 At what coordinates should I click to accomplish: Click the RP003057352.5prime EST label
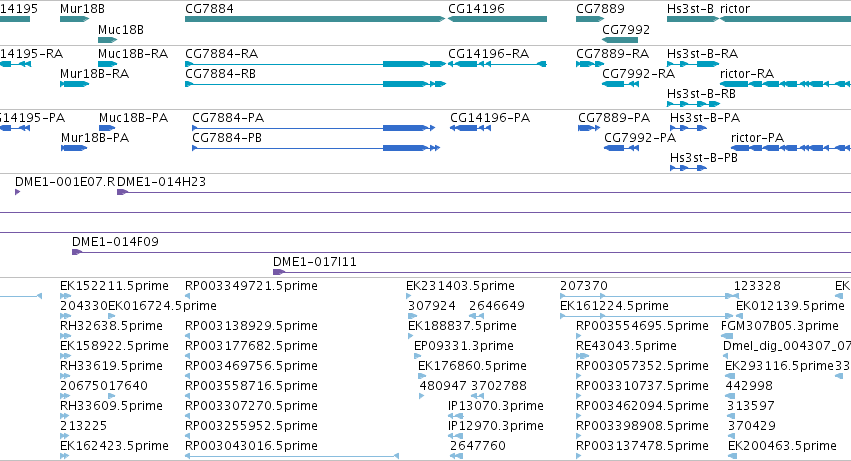(x=643, y=366)
